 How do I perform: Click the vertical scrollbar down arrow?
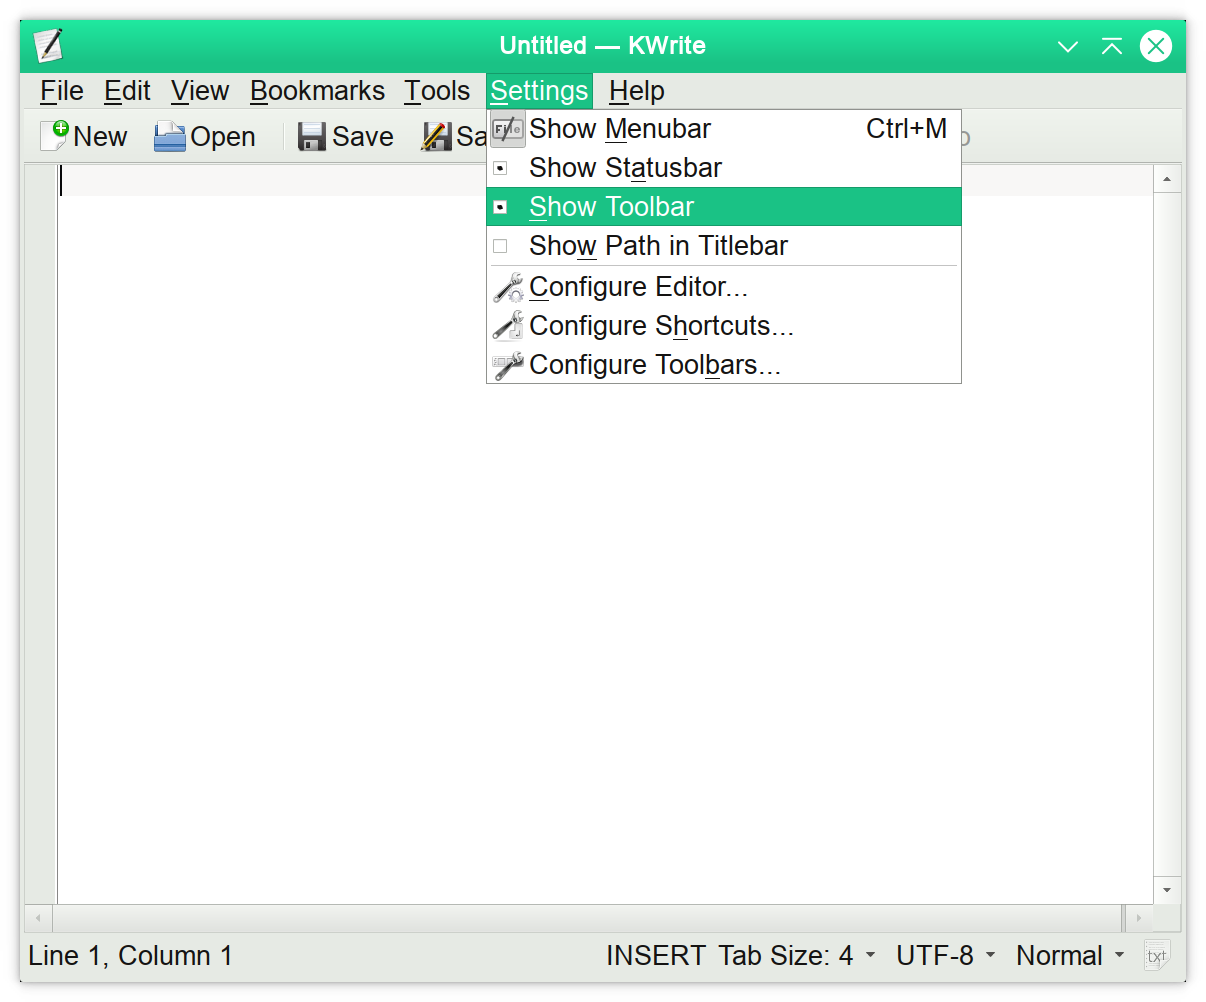1167,890
